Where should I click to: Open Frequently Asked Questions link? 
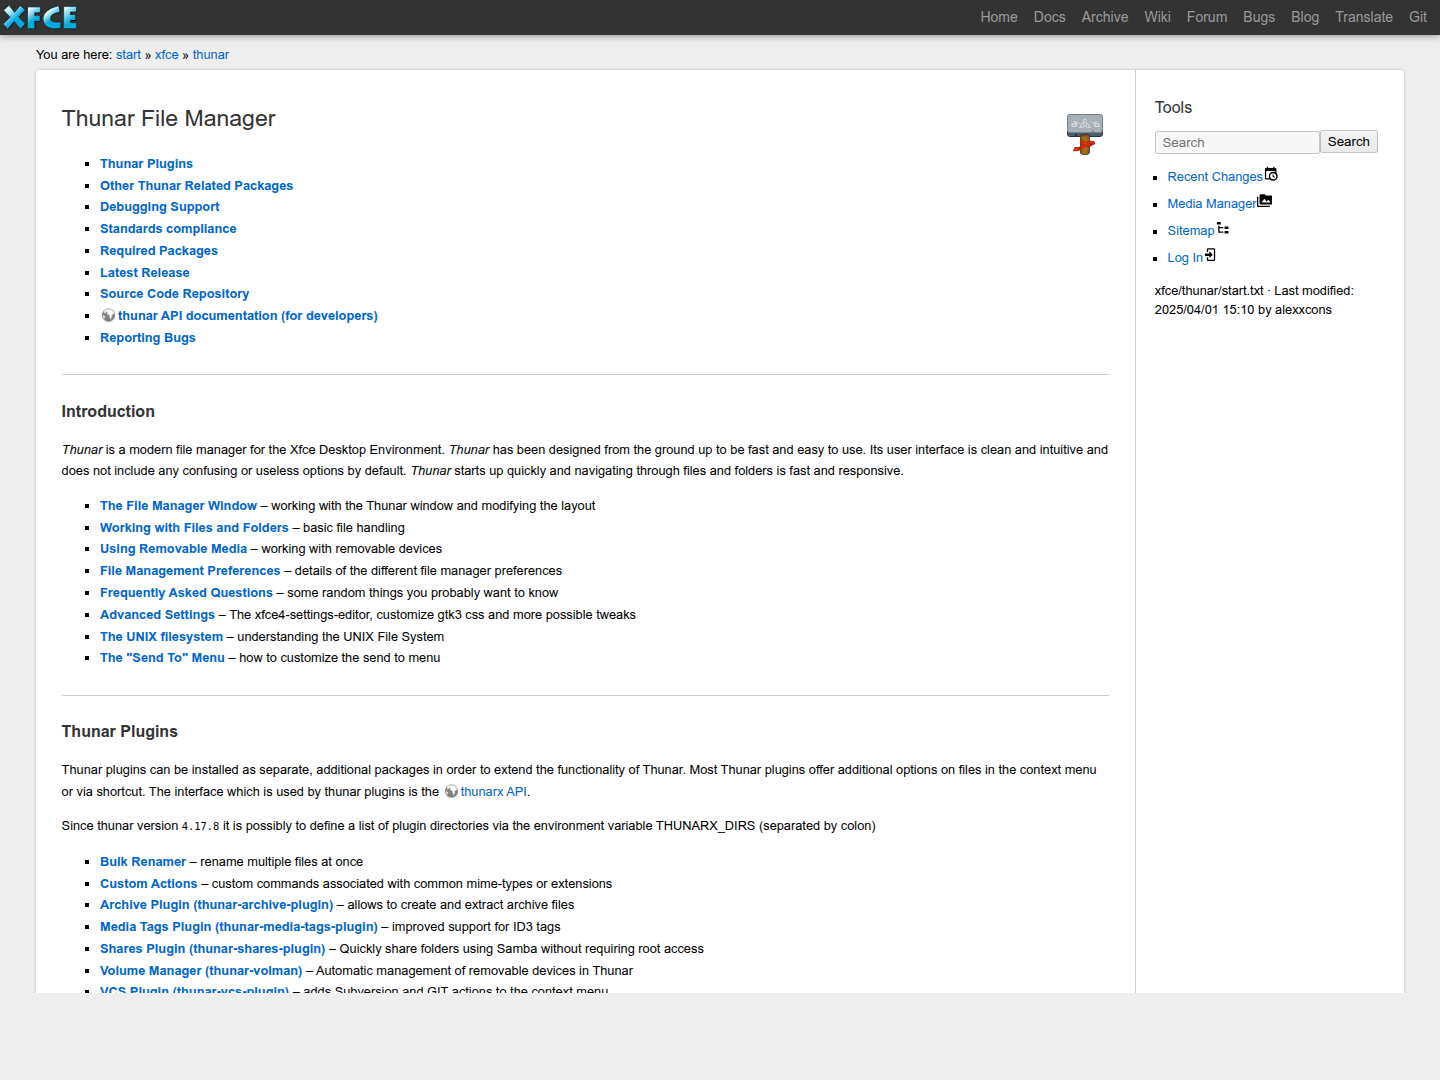(x=186, y=593)
